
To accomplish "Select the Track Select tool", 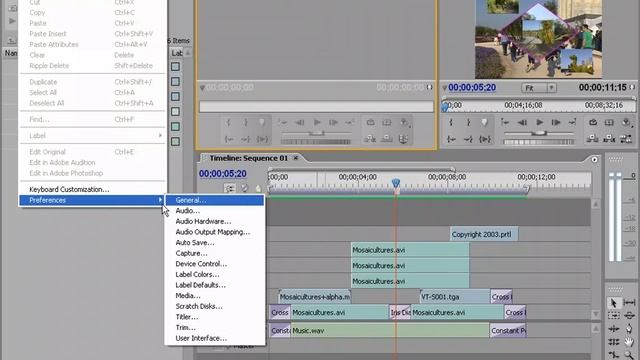I will tap(613, 316).
